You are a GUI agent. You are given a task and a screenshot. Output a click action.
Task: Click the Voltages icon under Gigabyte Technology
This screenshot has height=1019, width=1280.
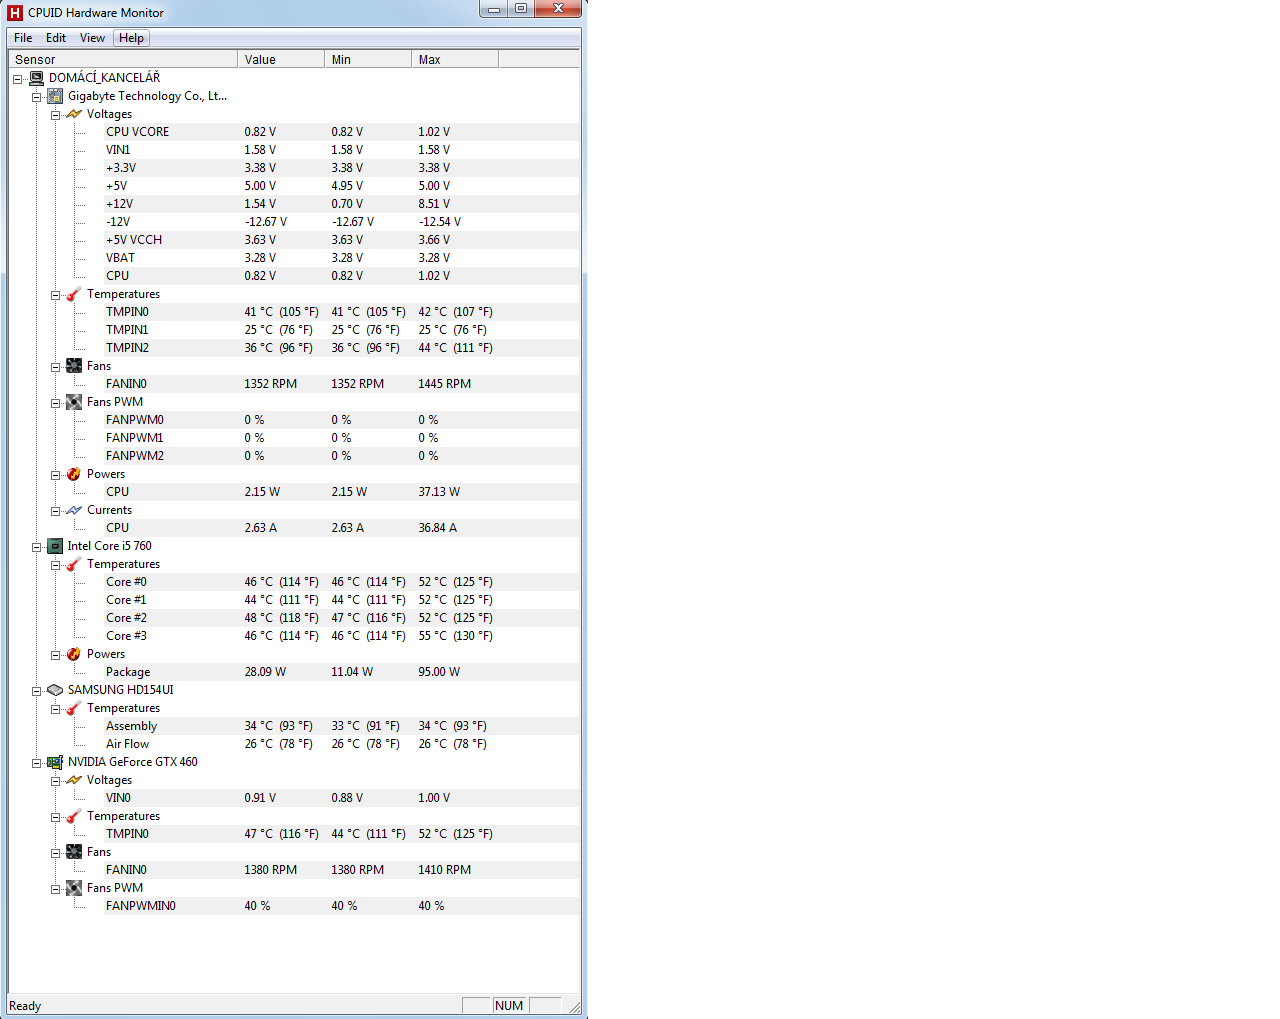tap(74, 114)
